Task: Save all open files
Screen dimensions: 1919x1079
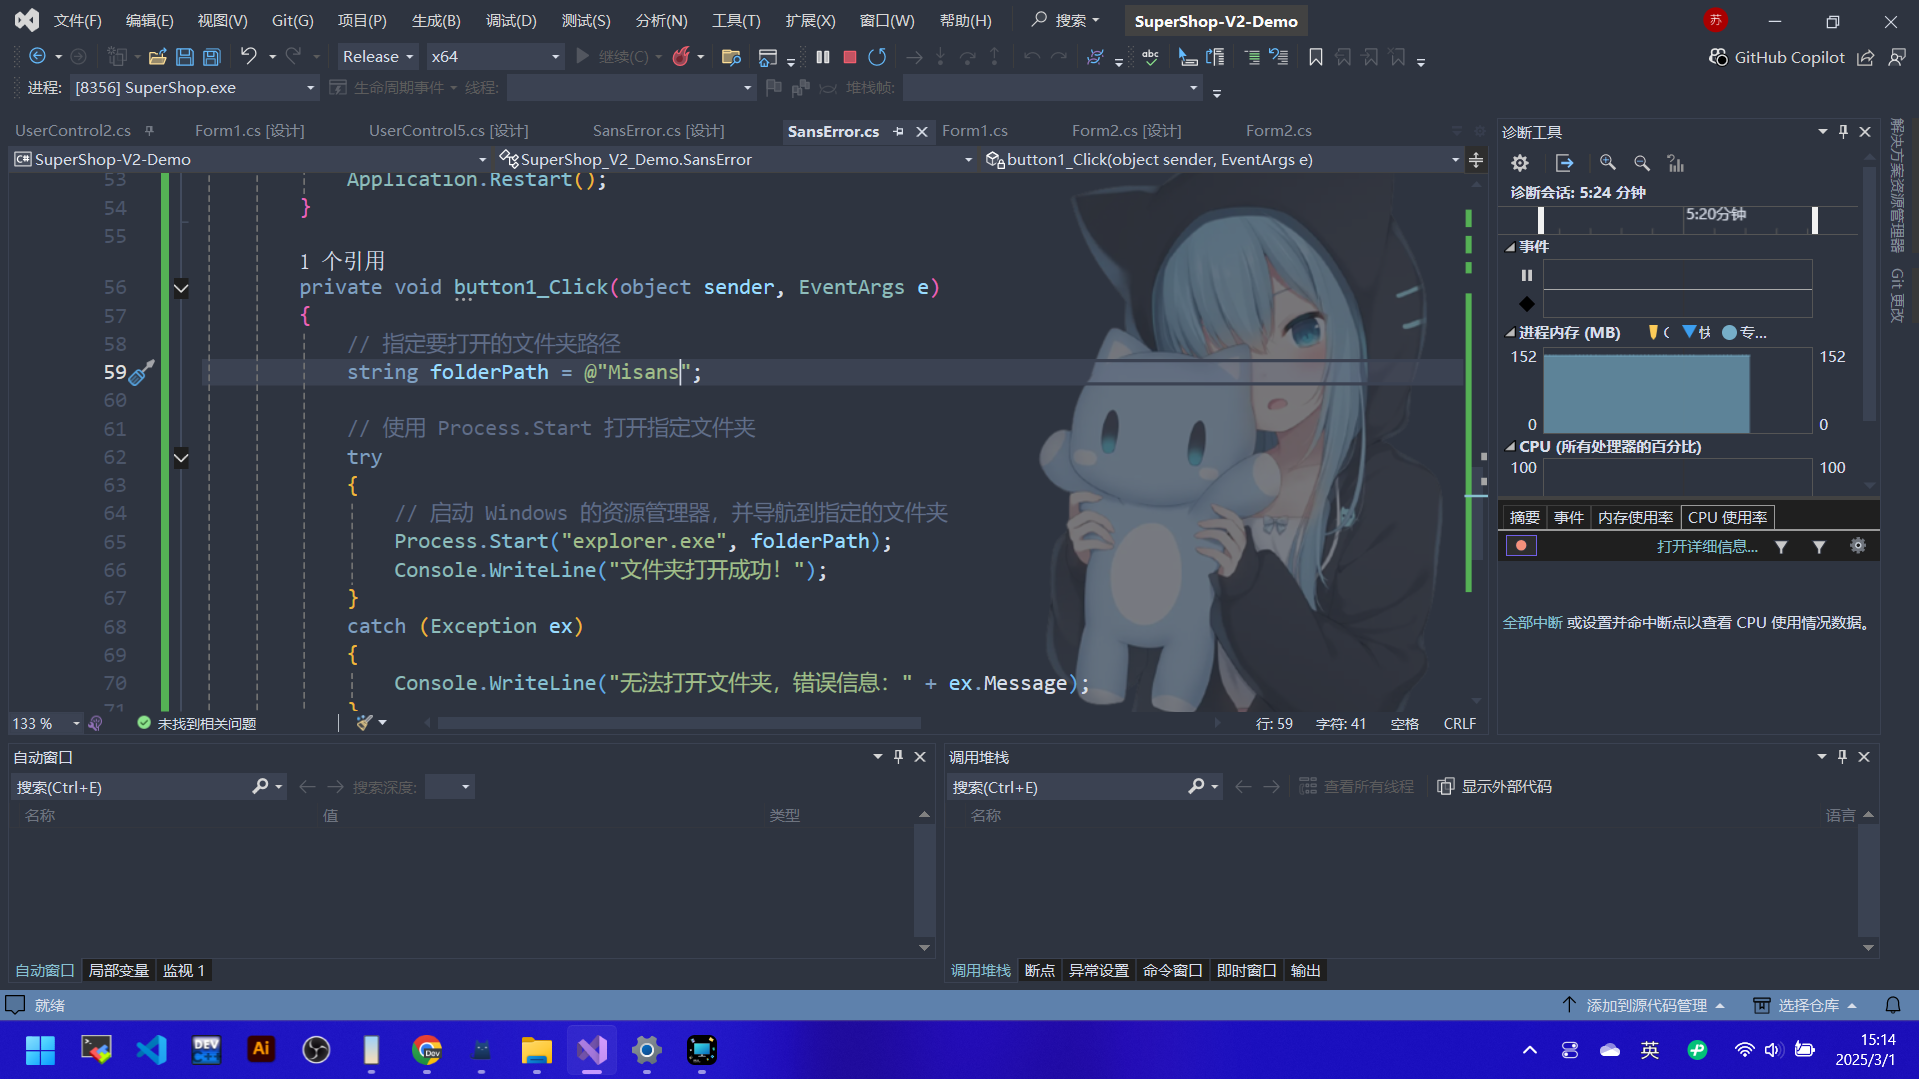Action: click(212, 57)
